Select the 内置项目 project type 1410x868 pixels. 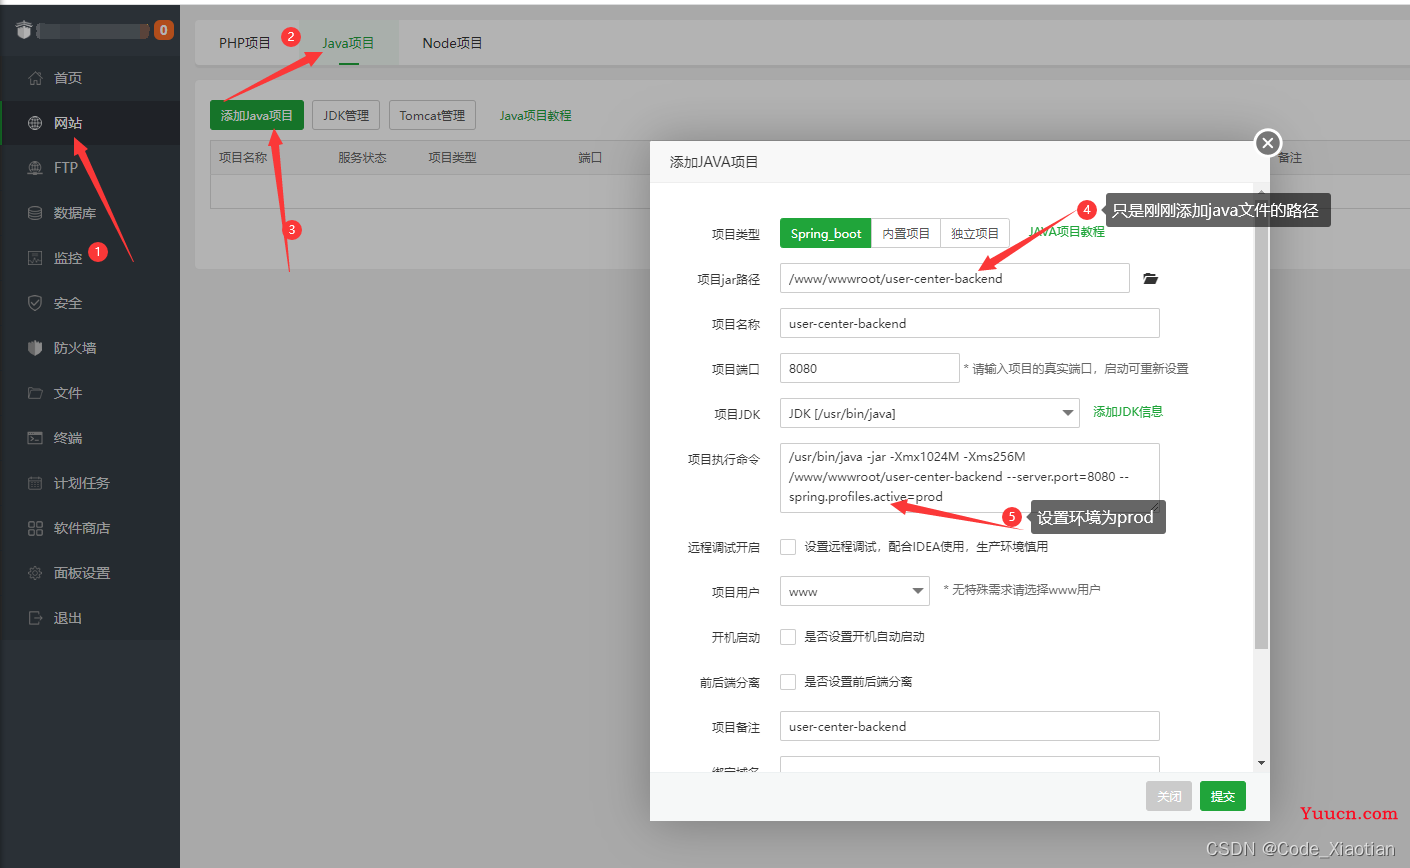906,233
